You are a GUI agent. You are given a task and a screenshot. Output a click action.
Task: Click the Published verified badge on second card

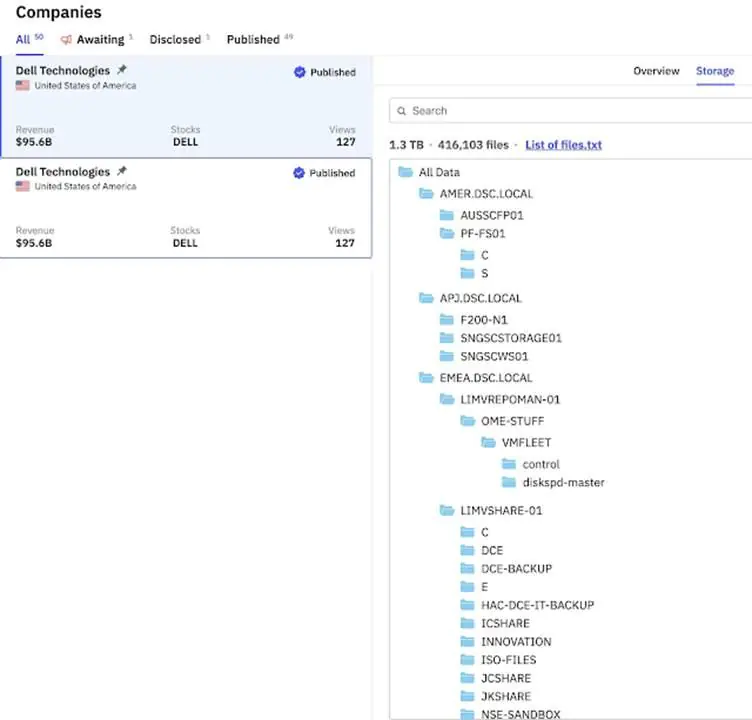[x=299, y=173]
